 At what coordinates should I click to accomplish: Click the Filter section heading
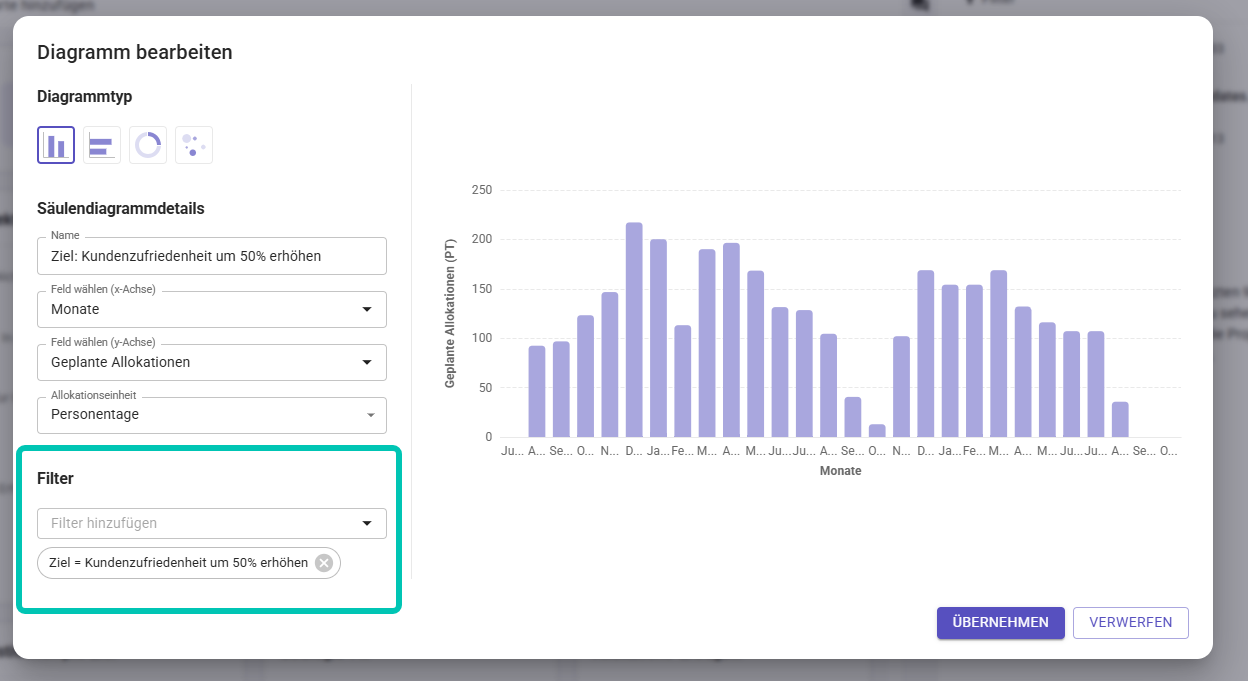click(56, 479)
